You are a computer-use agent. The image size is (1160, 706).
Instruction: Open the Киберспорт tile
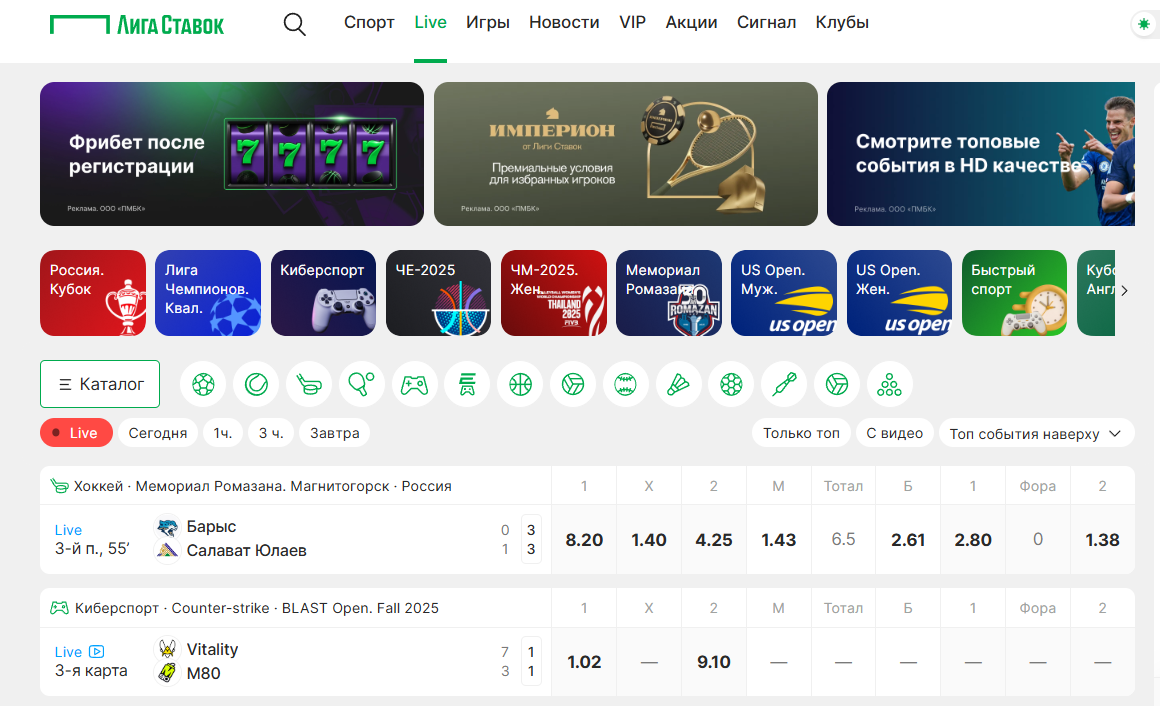pos(323,293)
